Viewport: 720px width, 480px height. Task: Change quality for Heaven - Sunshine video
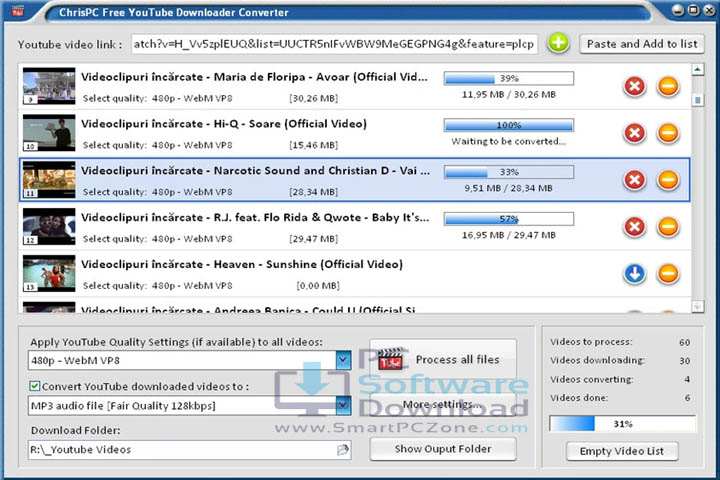click(192, 286)
